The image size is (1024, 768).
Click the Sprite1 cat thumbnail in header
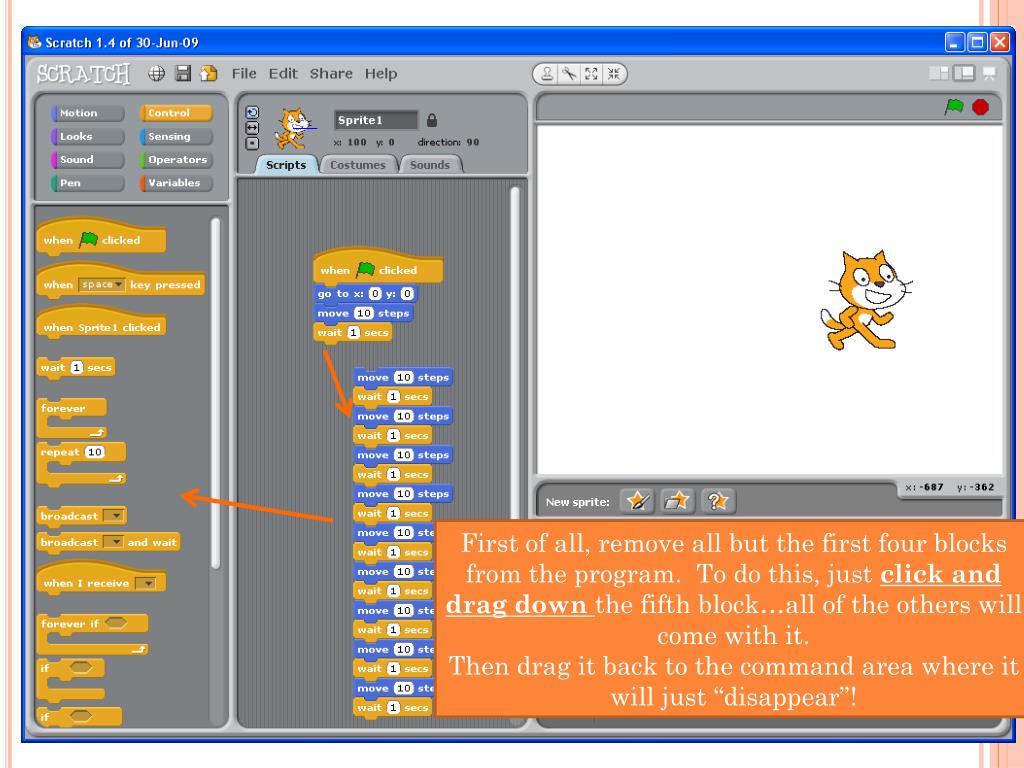(x=293, y=129)
